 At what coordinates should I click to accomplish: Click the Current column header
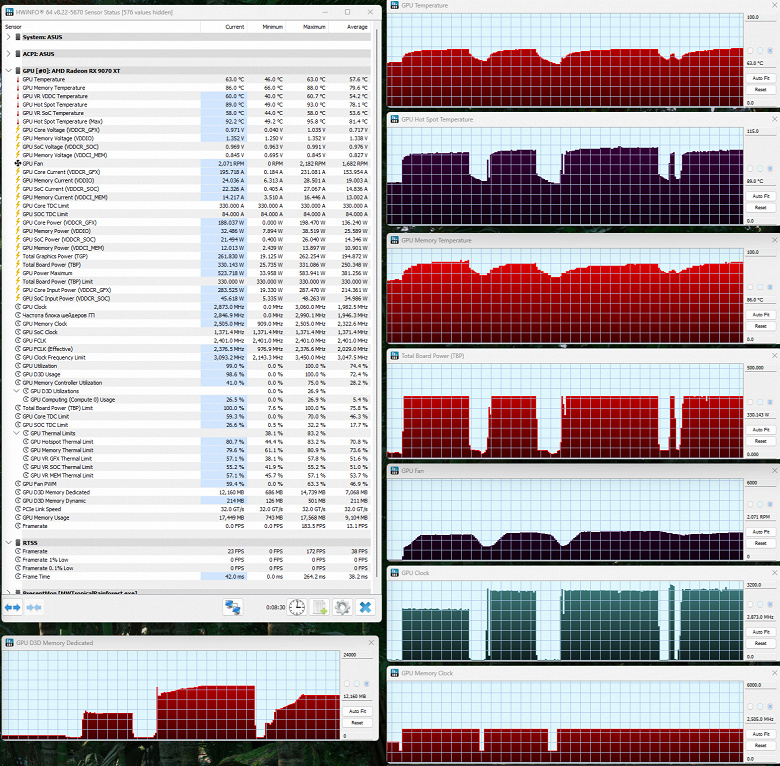tap(224, 27)
